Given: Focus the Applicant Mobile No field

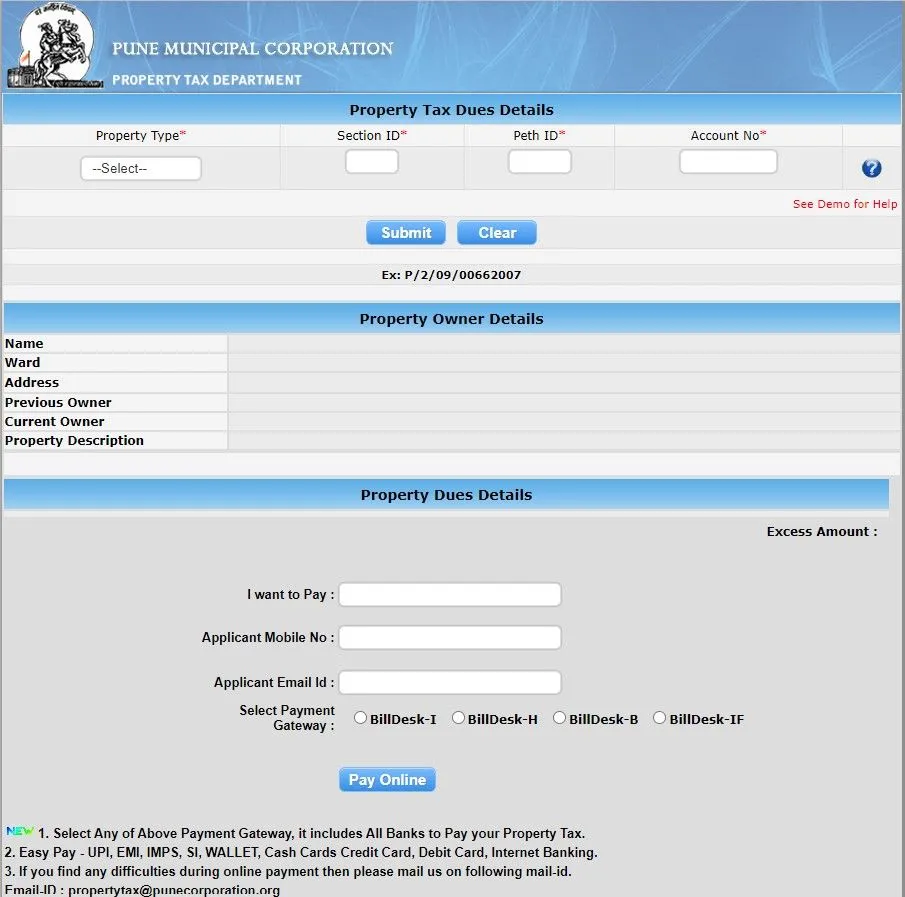Looking at the screenshot, I should (450, 638).
